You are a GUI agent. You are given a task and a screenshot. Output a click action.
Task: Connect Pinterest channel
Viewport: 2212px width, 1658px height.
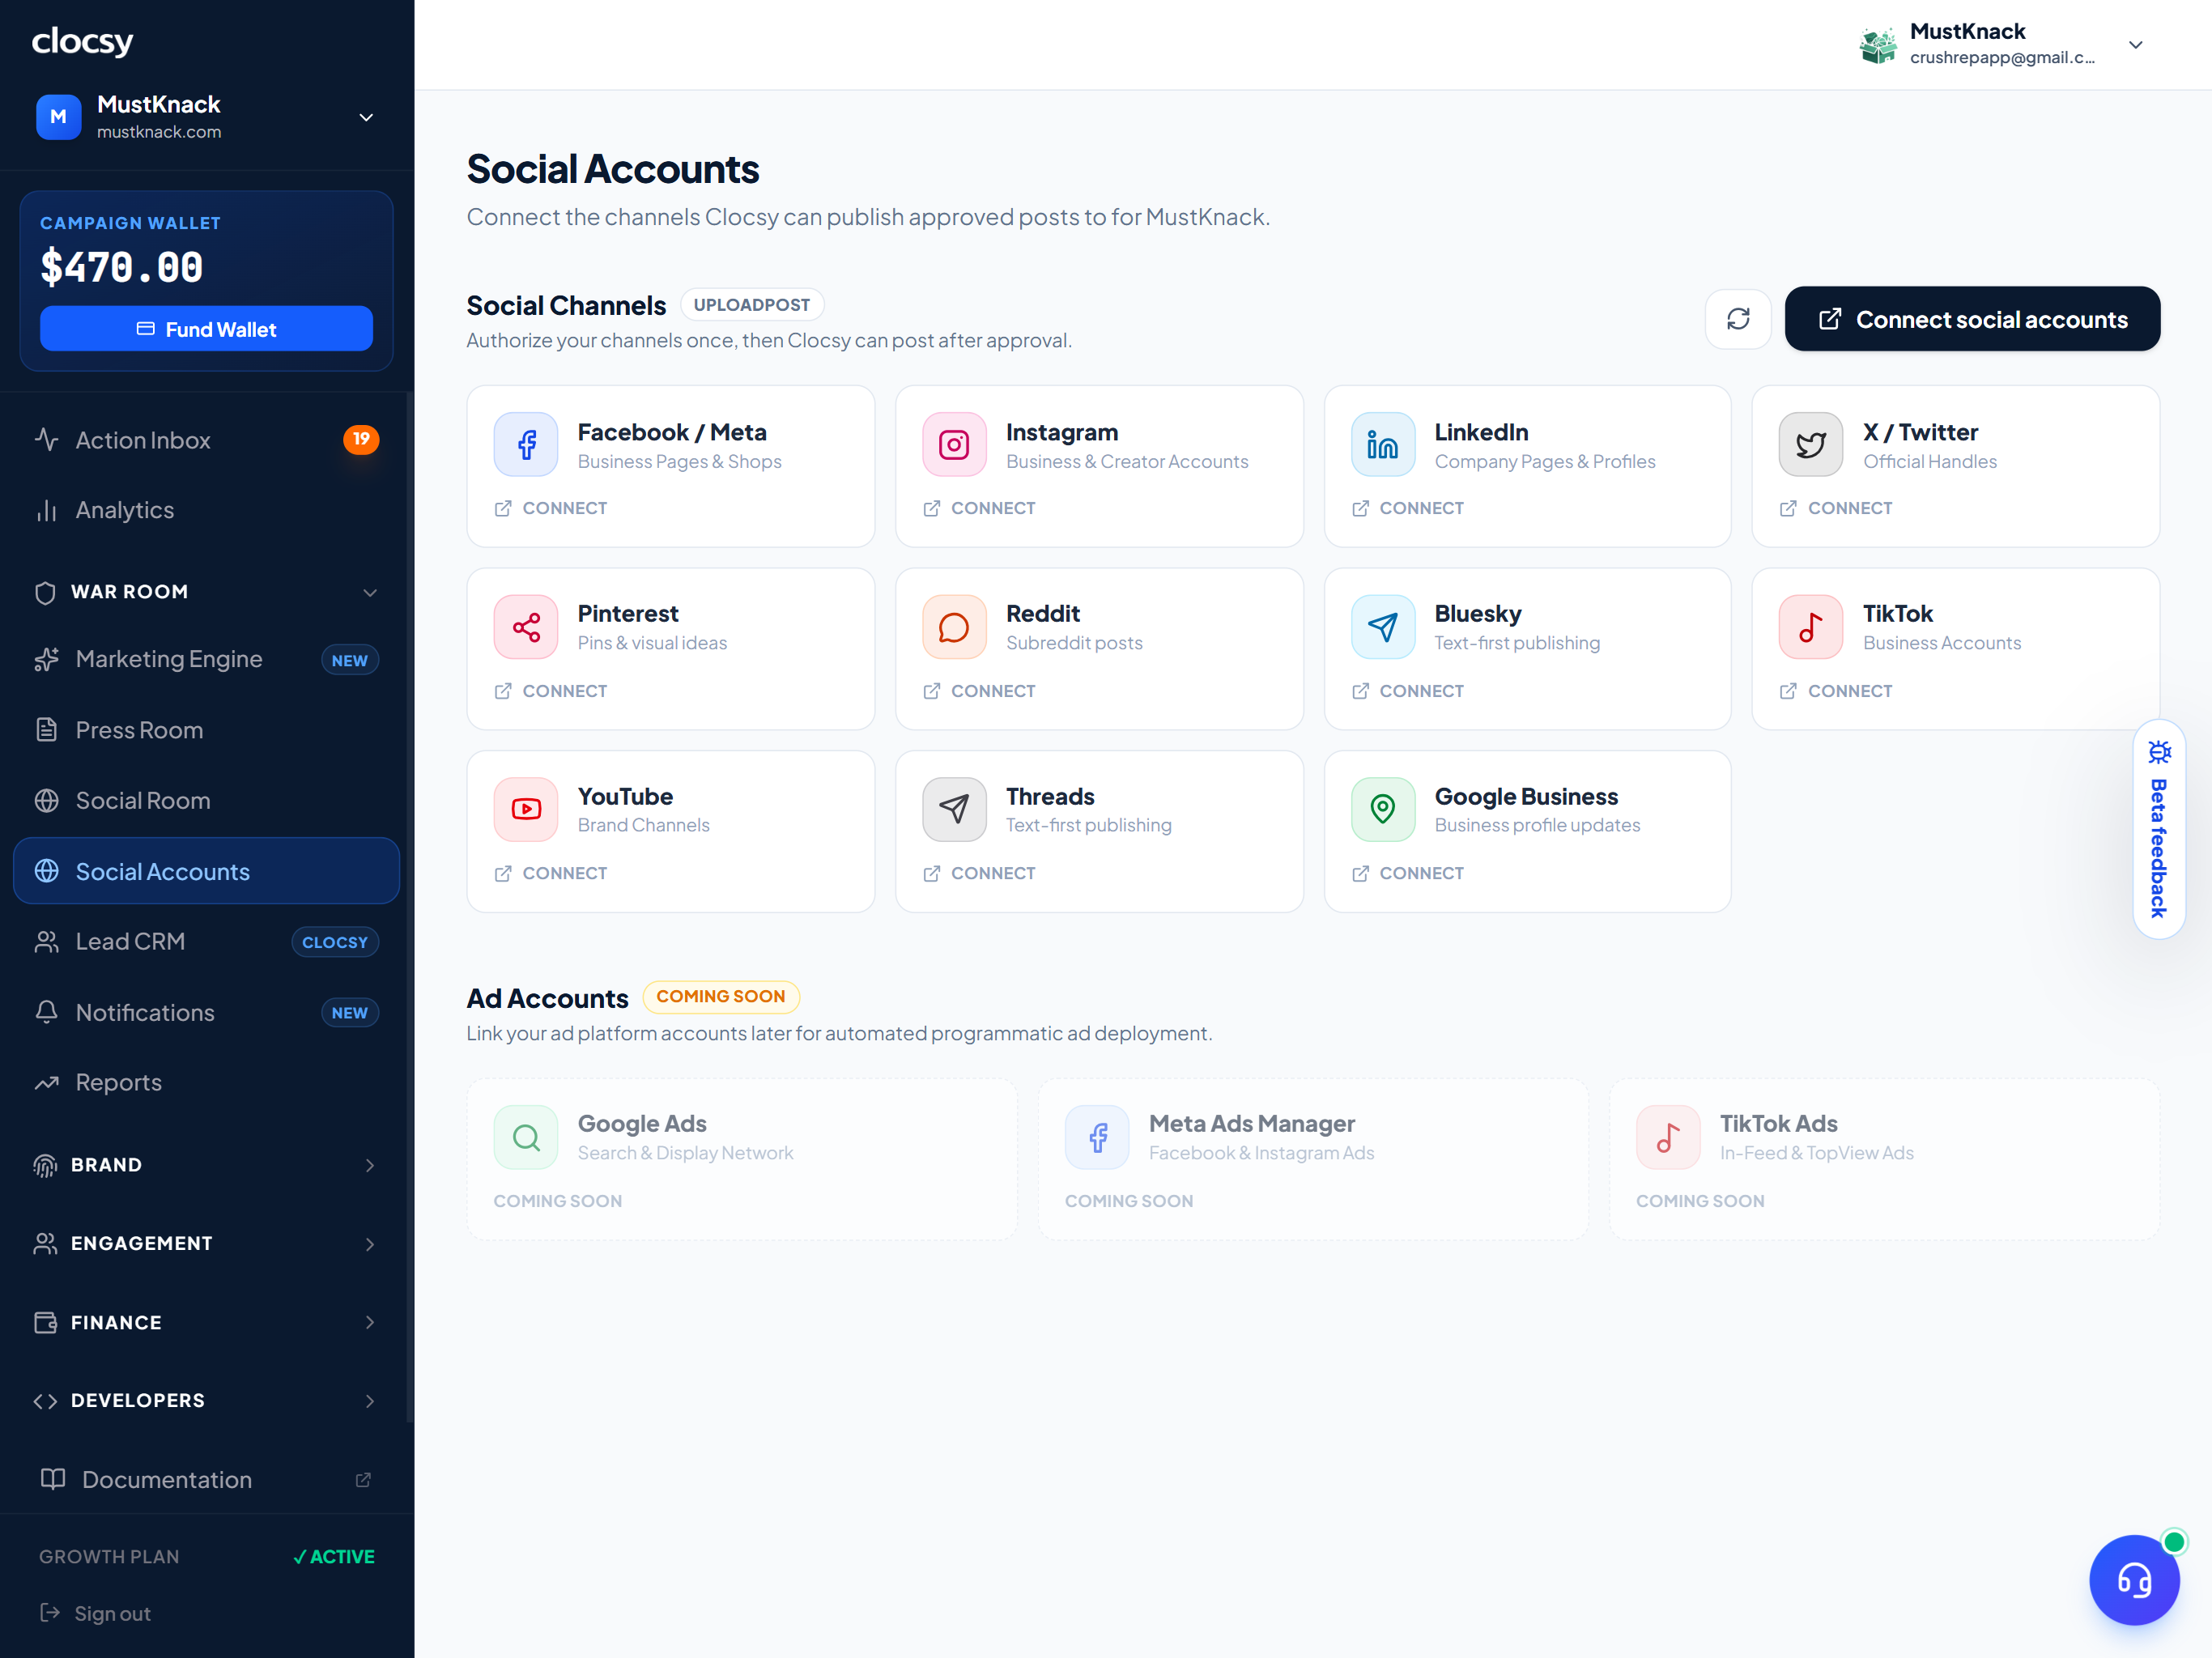(550, 691)
